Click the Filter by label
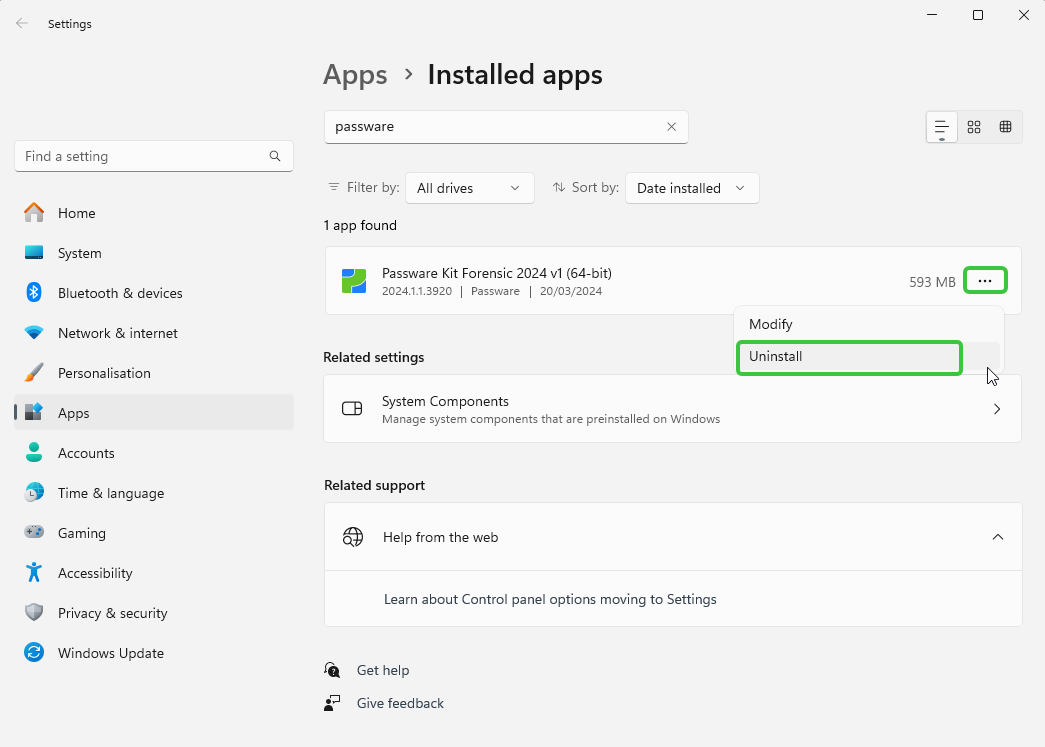 click(373, 187)
